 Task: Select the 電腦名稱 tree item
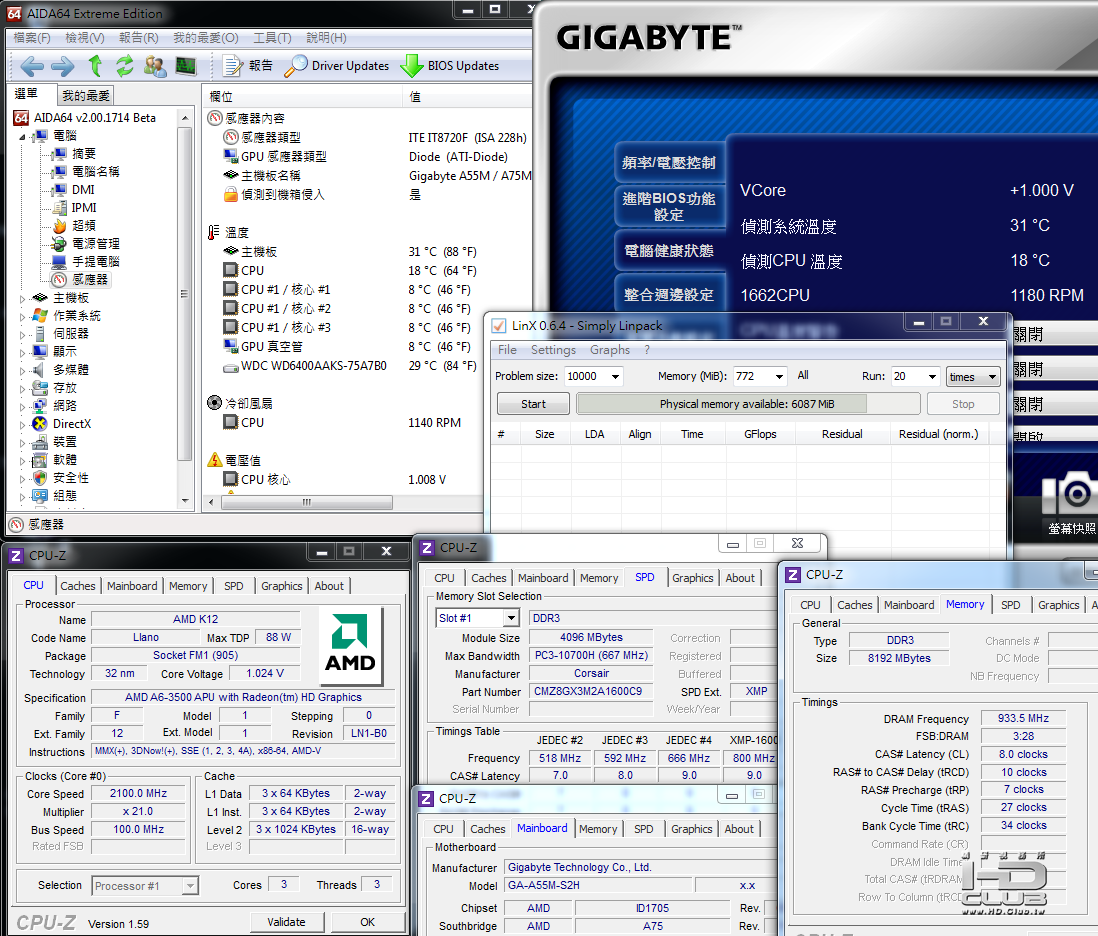[x=95, y=172]
